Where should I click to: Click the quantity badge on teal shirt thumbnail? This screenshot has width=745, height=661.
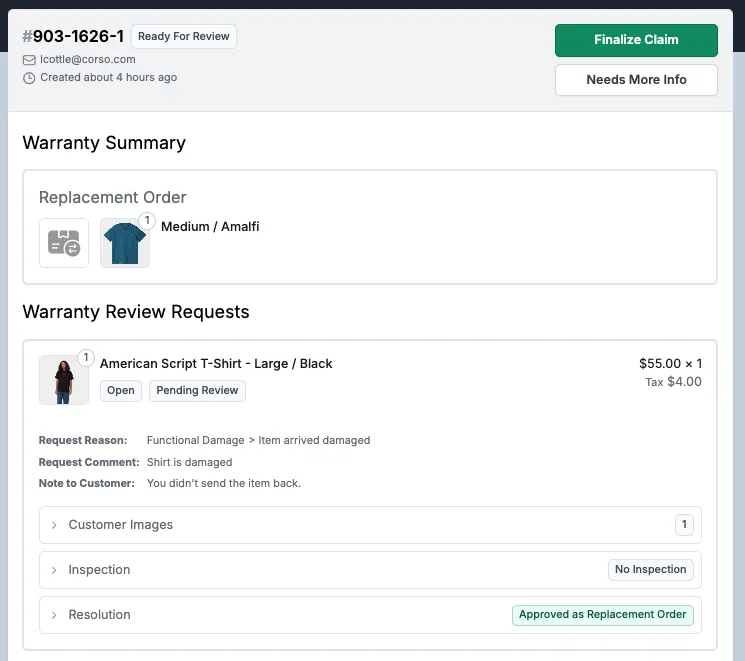point(146,221)
